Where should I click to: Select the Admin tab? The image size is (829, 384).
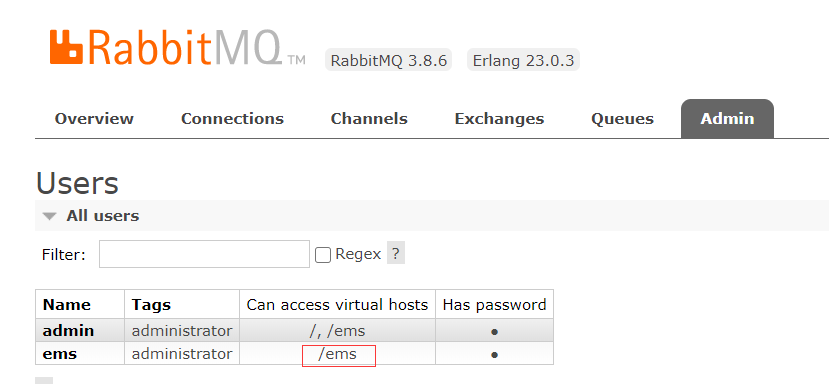[x=727, y=119]
